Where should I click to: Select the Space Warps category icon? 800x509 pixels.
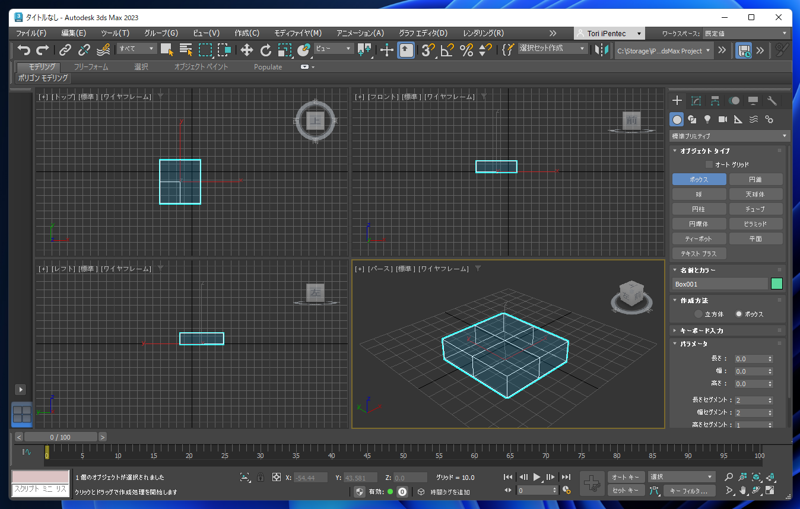(x=754, y=119)
